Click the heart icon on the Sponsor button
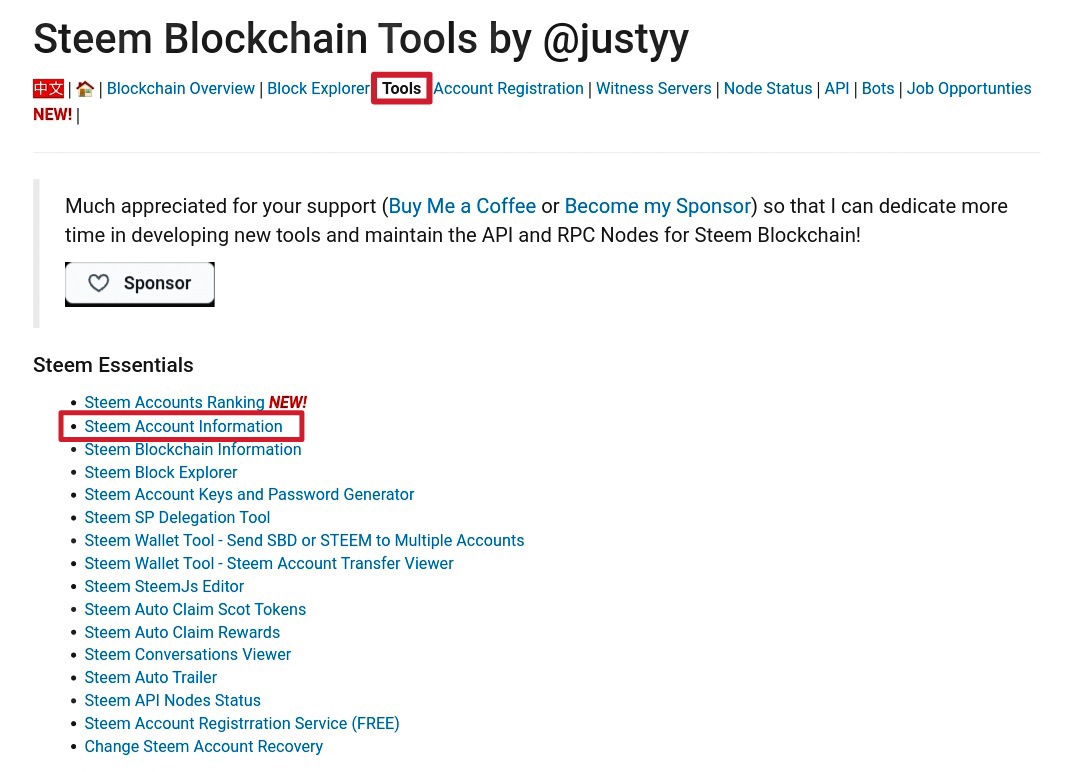The height and width of the screenshot is (772, 1079). [98, 283]
